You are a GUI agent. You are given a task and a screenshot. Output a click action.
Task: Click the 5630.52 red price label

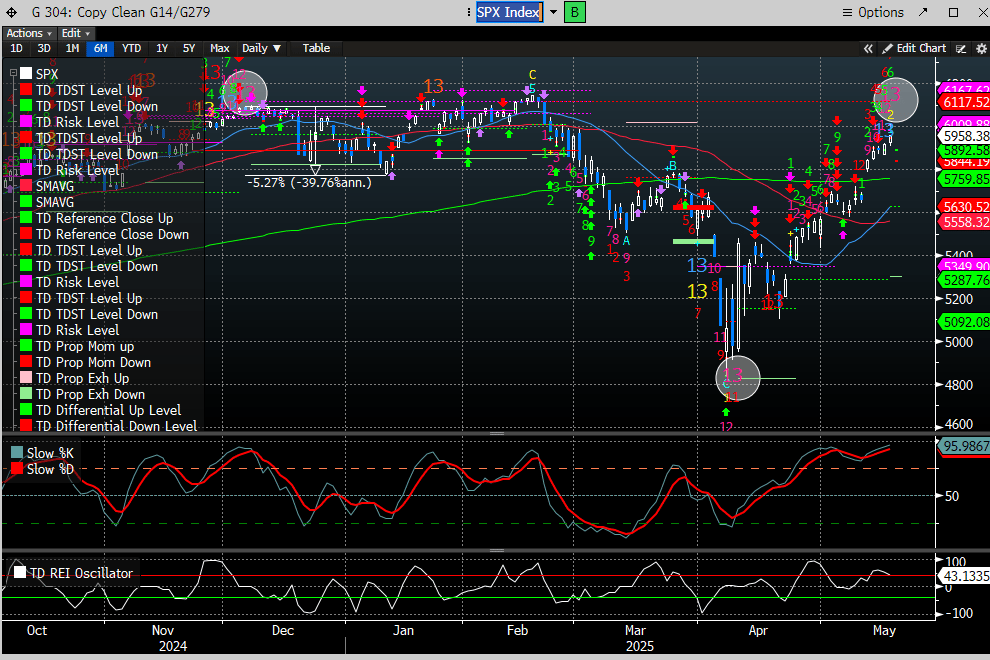pos(965,207)
